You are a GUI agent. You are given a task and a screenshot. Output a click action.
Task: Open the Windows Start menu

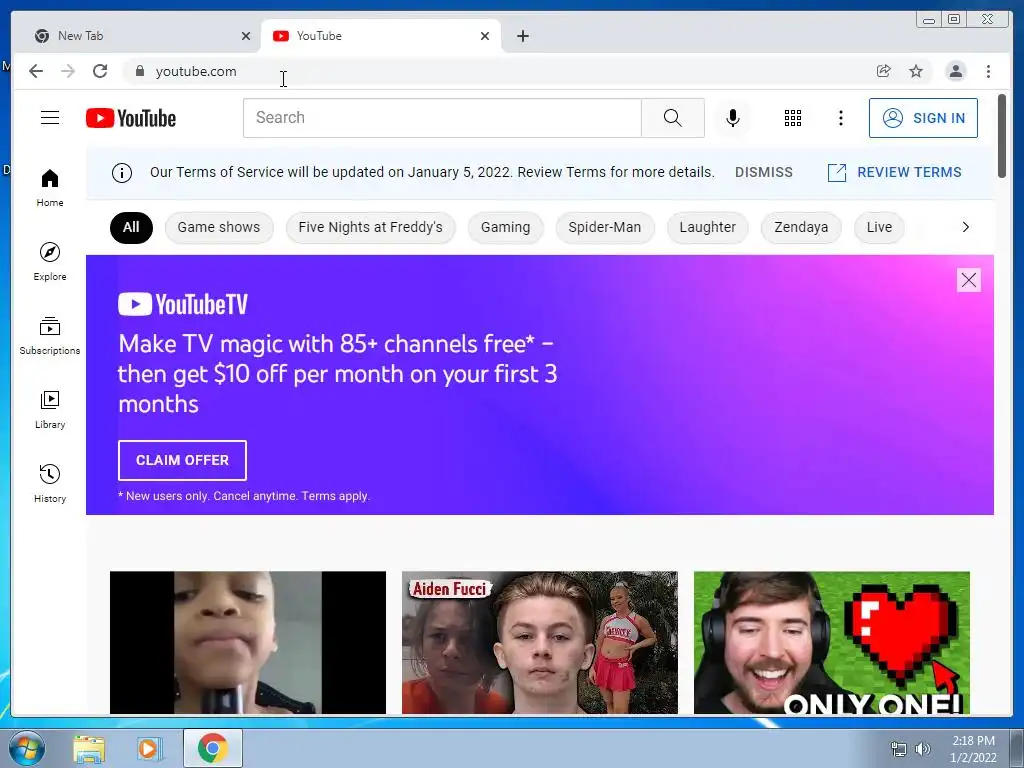pos(27,748)
